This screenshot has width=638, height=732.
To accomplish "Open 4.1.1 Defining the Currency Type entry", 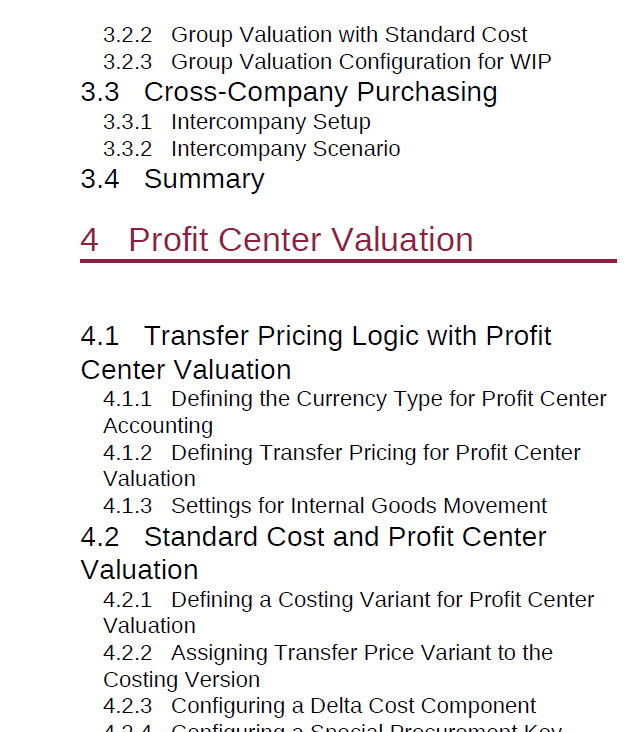I will [x=355, y=412].
